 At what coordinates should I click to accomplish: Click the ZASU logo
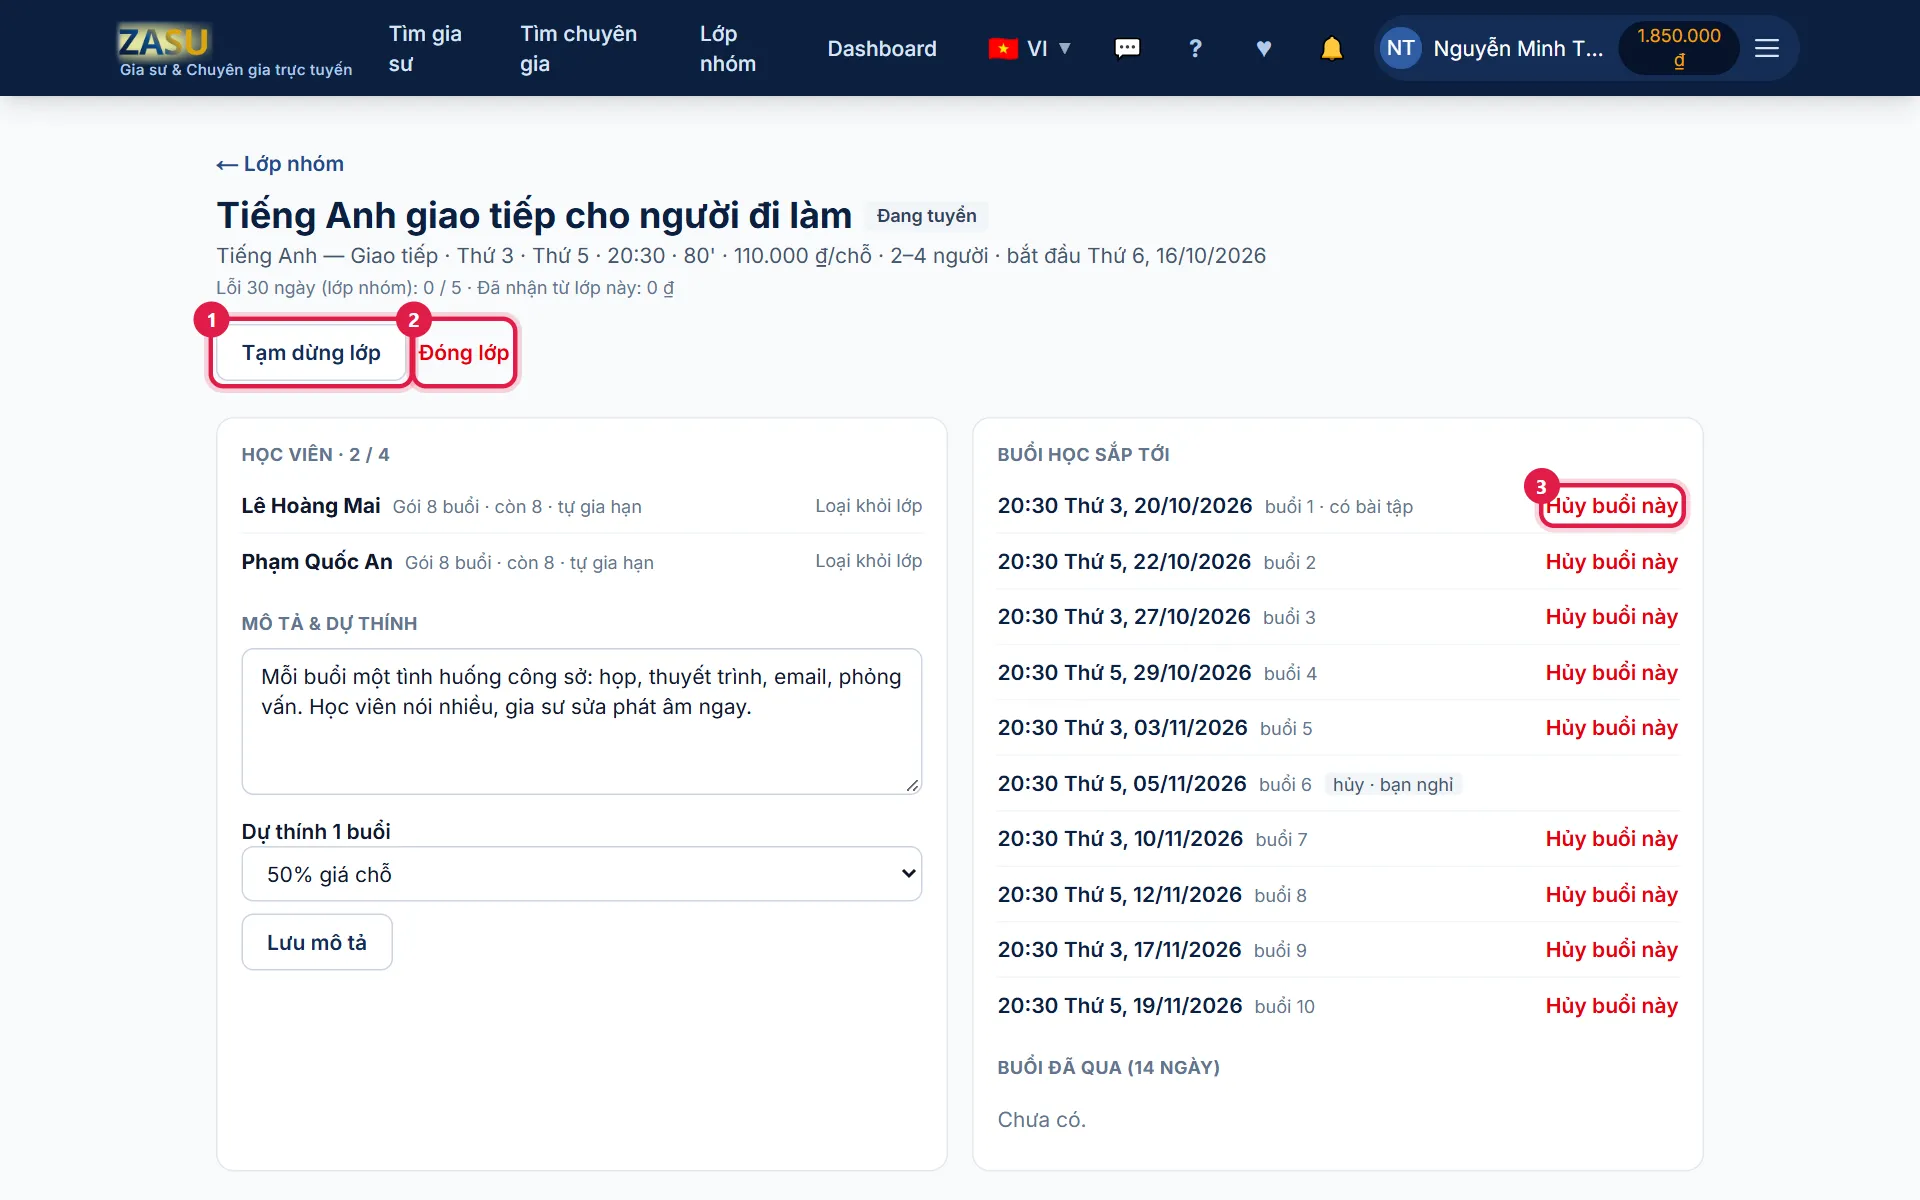point(163,41)
